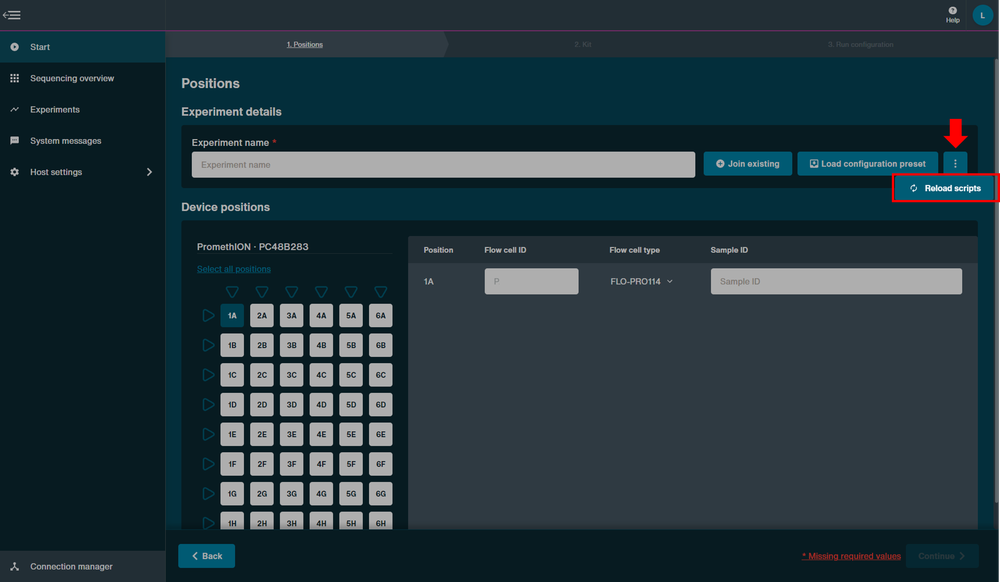Open the Experiments section
1000x582 pixels.
82,110
